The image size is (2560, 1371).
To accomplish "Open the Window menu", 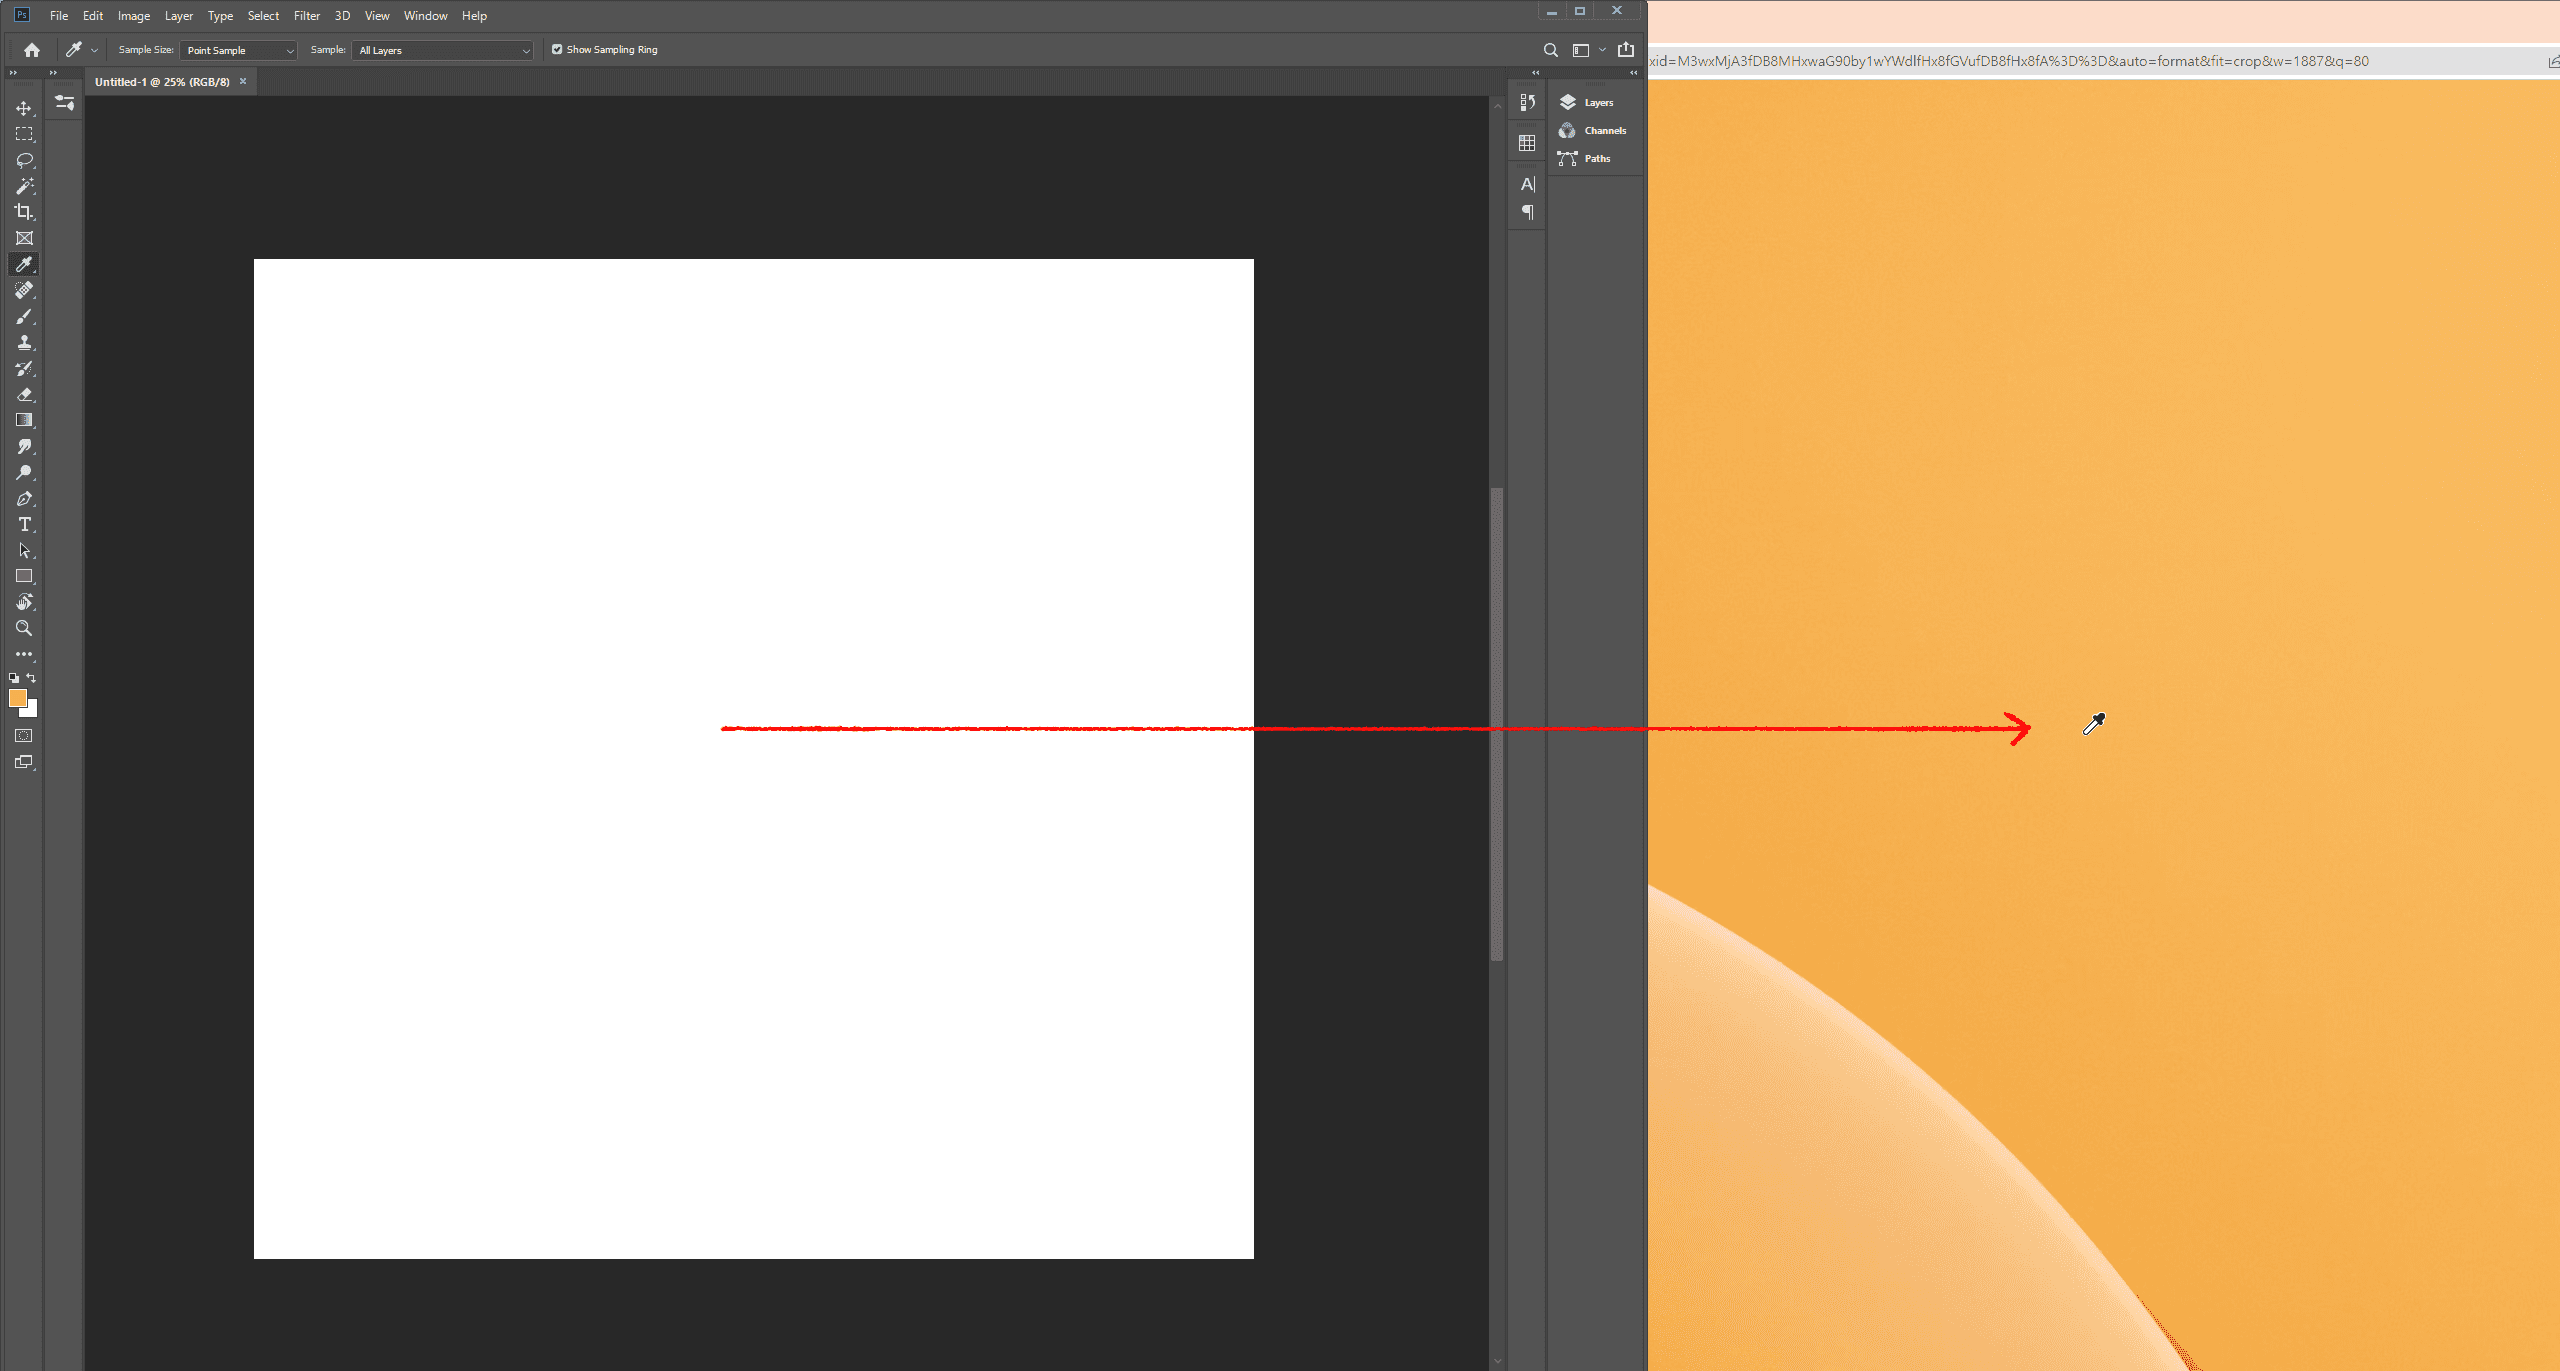I will click(x=425, y=16).
